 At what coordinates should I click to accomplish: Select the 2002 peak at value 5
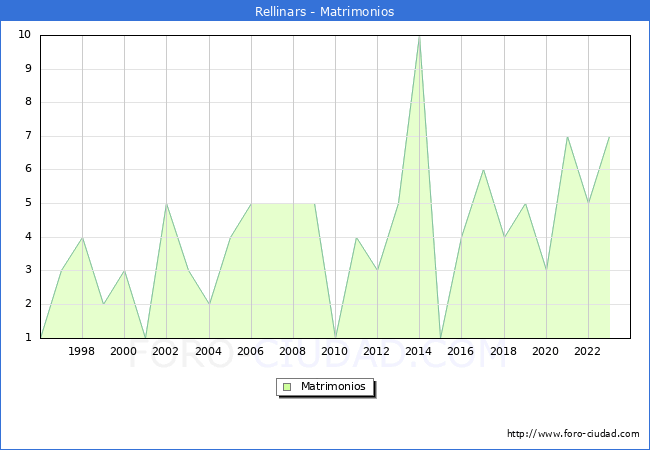pos(166,204)
